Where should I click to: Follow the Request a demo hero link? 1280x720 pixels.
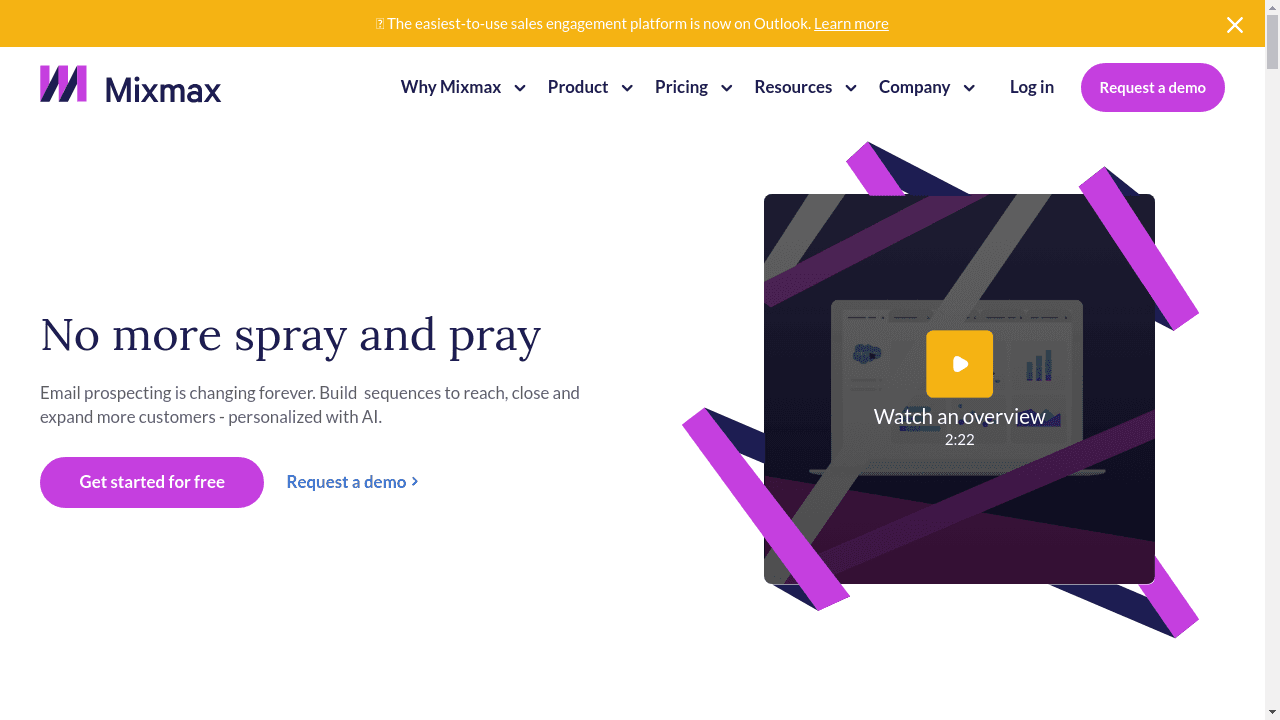tap(352, 482)
